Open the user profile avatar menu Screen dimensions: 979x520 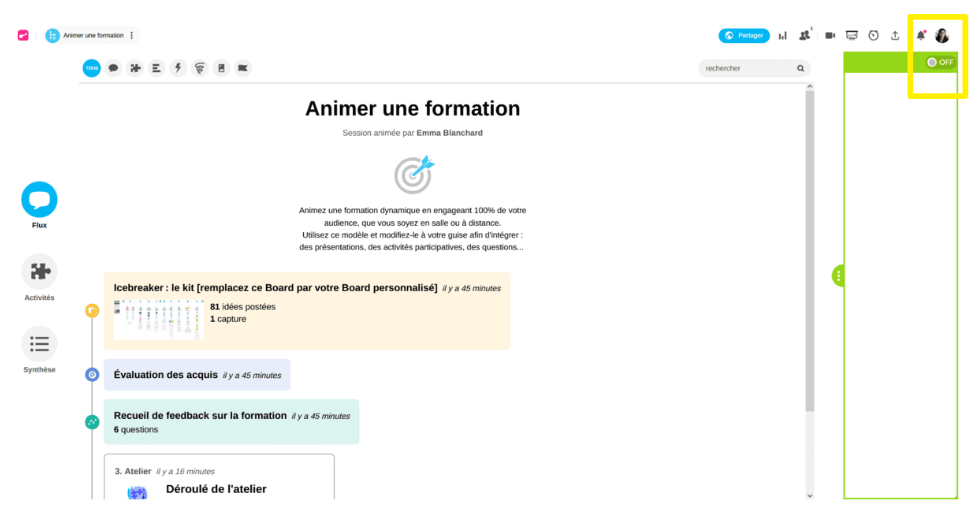pos(942,36)
